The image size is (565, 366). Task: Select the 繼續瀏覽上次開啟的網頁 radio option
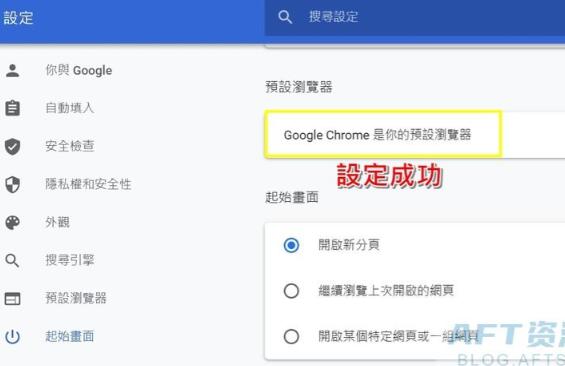click(291, 291)
